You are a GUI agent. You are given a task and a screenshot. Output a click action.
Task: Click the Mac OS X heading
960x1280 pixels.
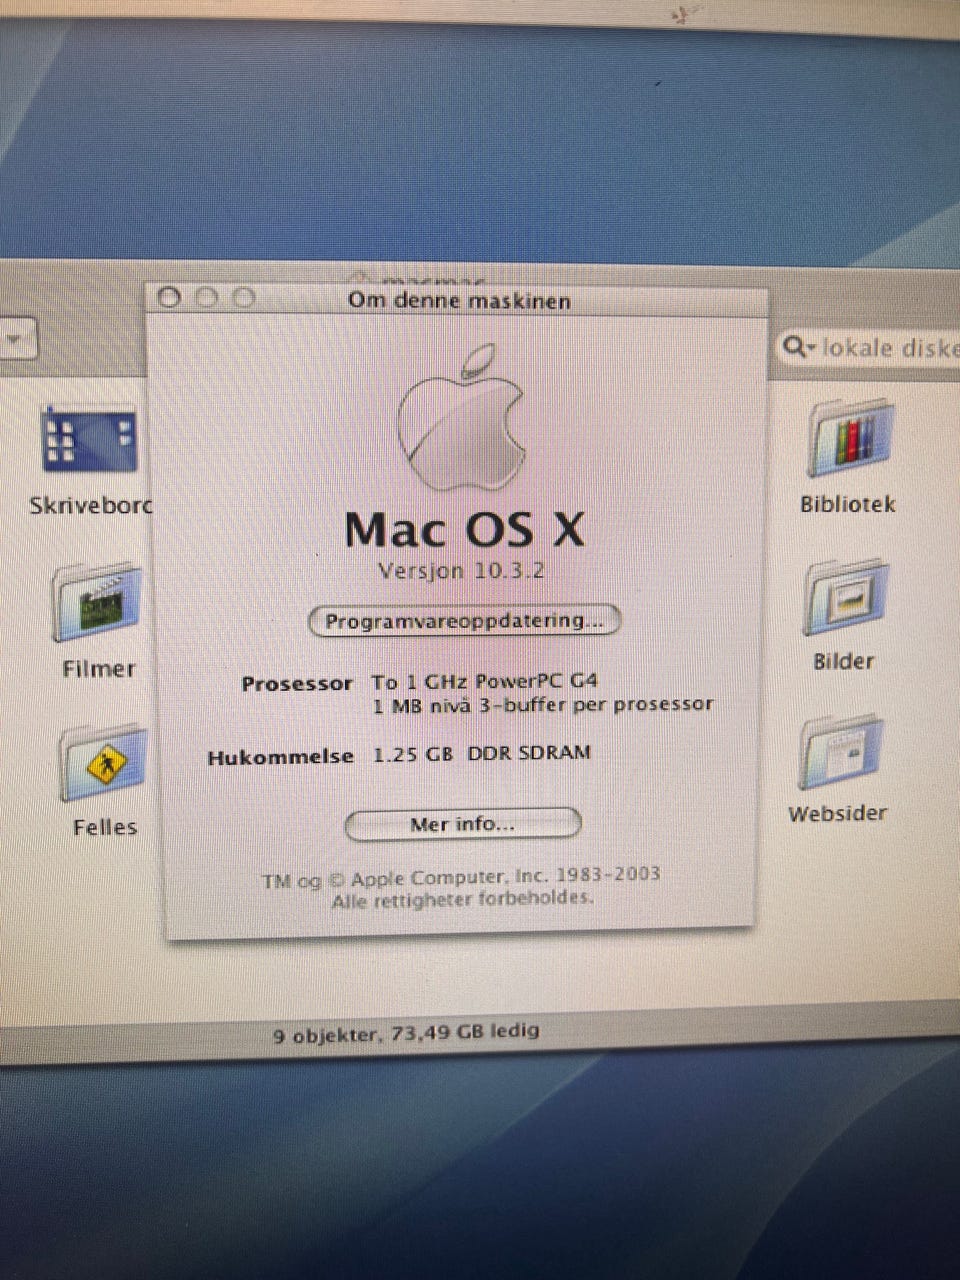click(464, 530)
